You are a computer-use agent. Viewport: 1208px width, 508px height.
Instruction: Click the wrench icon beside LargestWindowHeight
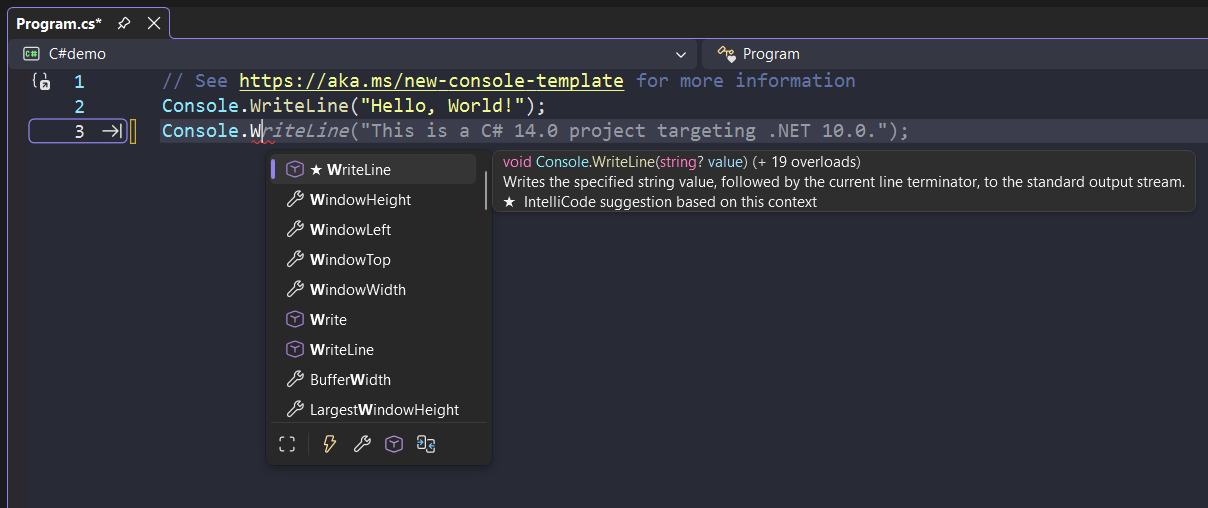[295, 410]
